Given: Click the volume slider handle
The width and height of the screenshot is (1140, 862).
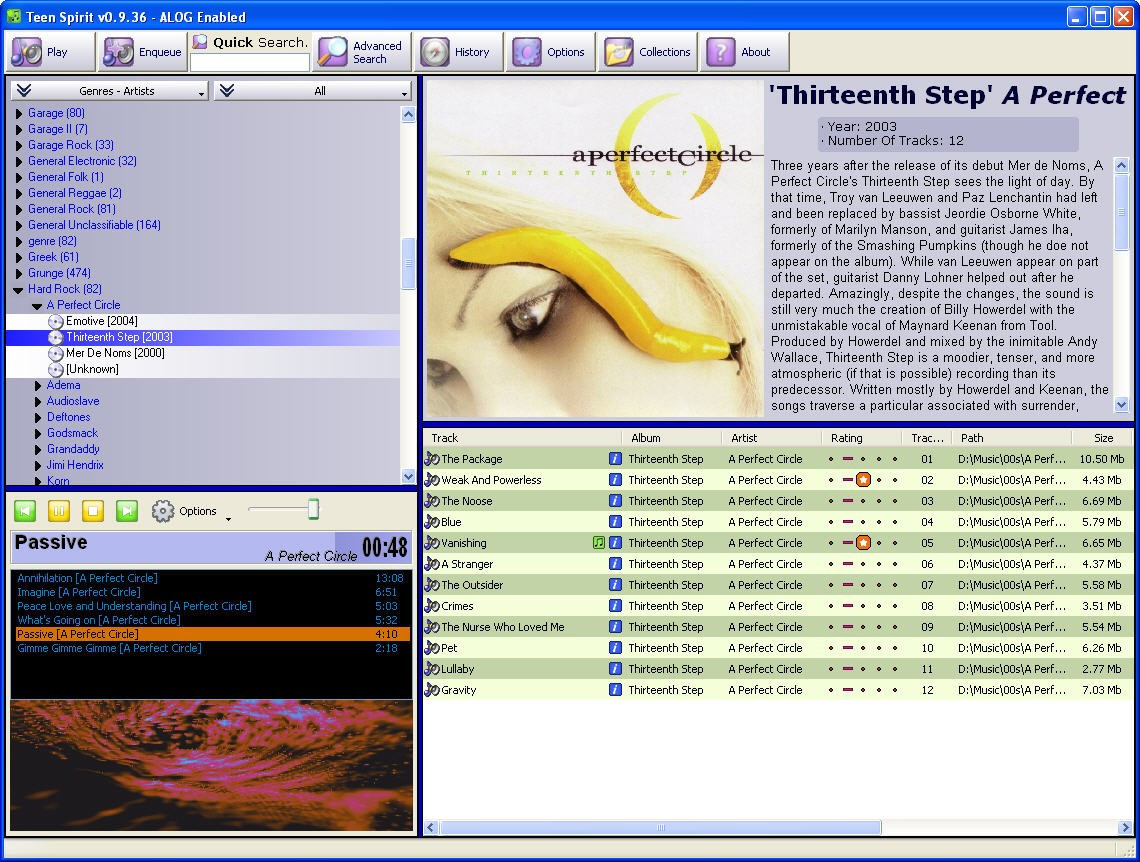Looking at the screenshot, I should (313, 509).
